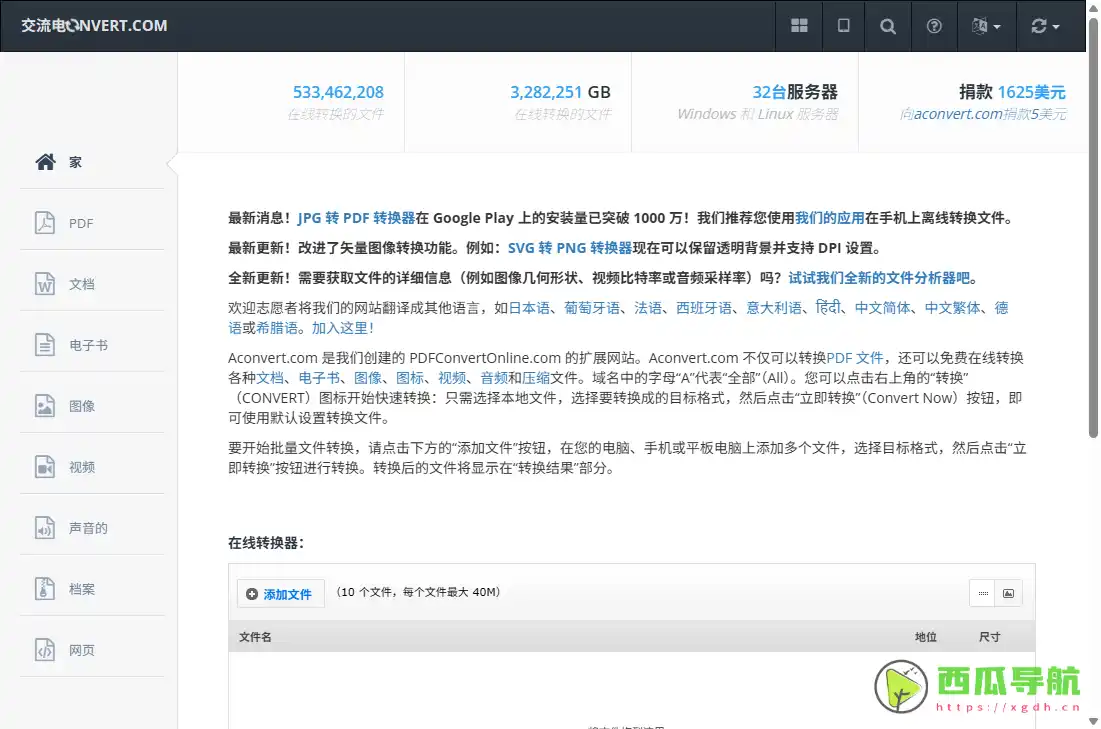
Task: Open the search magnifier icon
Action: pyautogui.click(x=888, y=26)
